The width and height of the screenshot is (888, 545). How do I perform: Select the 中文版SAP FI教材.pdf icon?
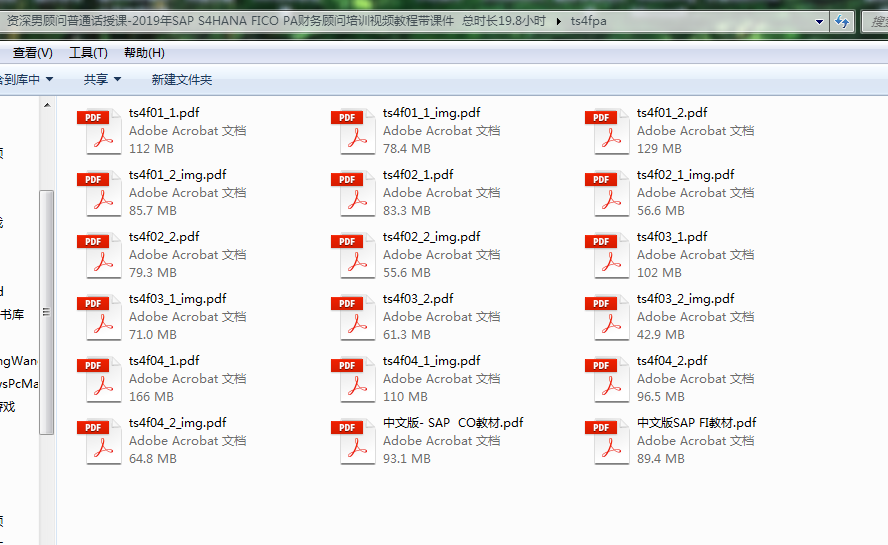point(606,441)
